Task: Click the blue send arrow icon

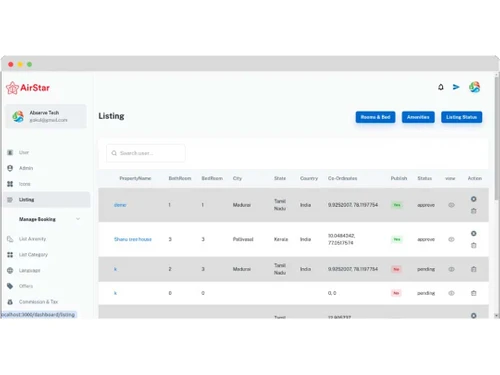Action: click(456, 87)
